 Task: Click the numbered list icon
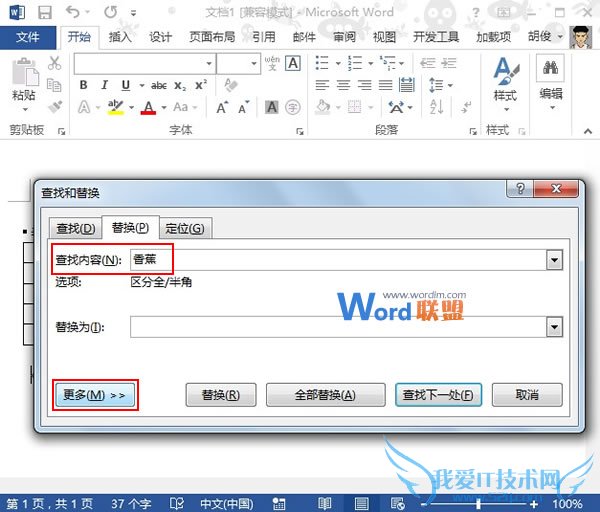[x=355, y=63]
